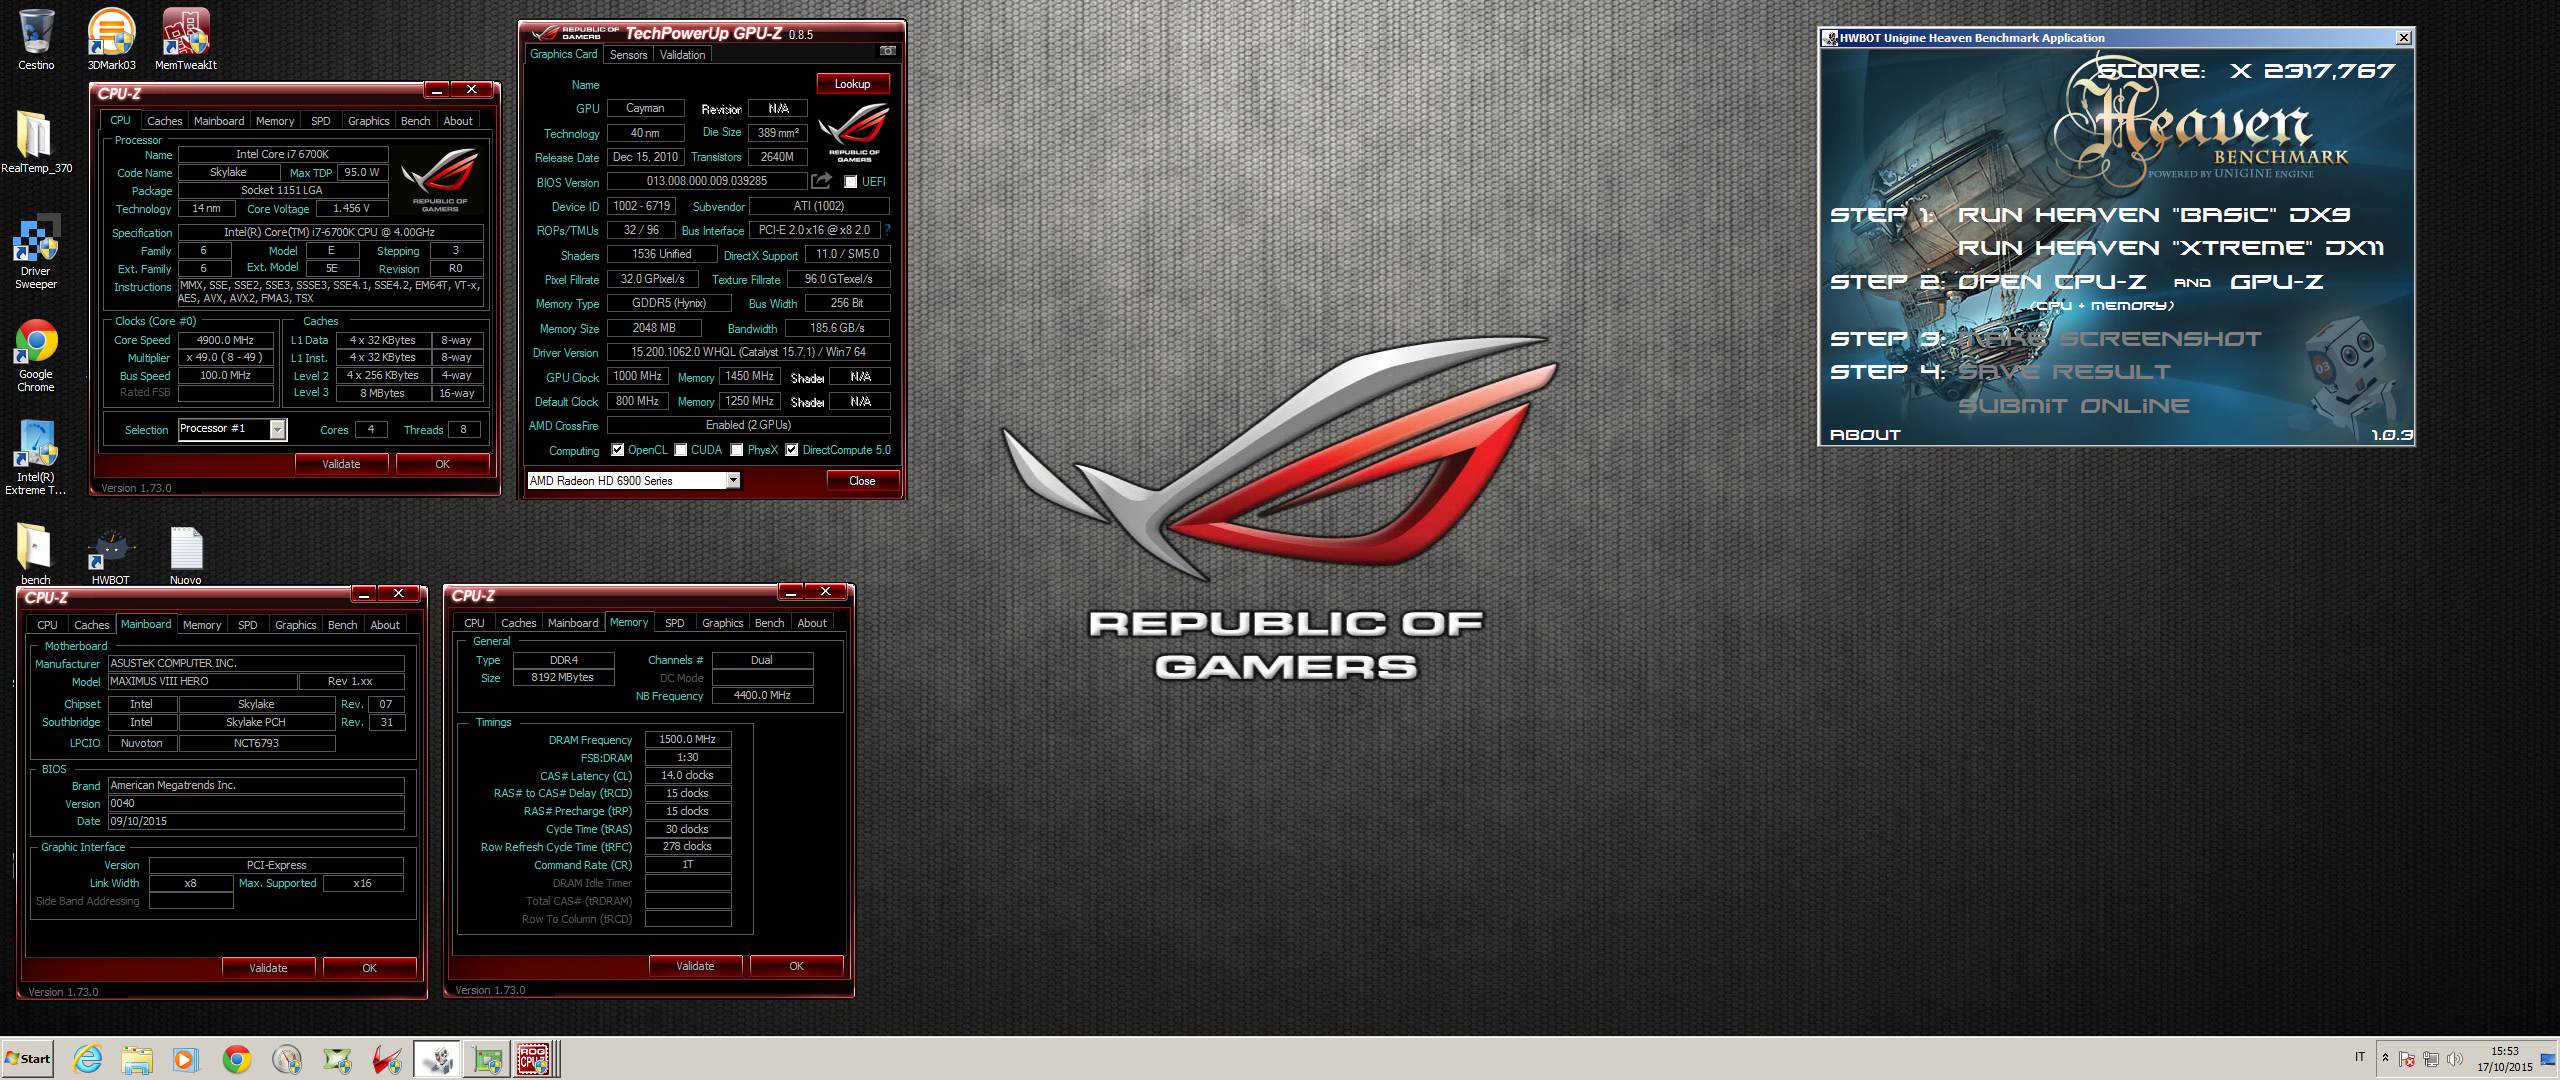Open the Start menu
The width and height of the screenshot is (2560, 1080).
coord(28,1059)
